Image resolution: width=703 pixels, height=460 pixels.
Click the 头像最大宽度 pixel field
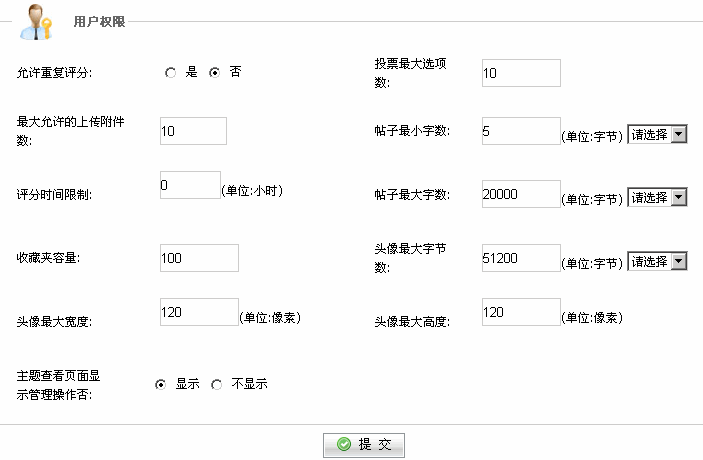point(200,312)
